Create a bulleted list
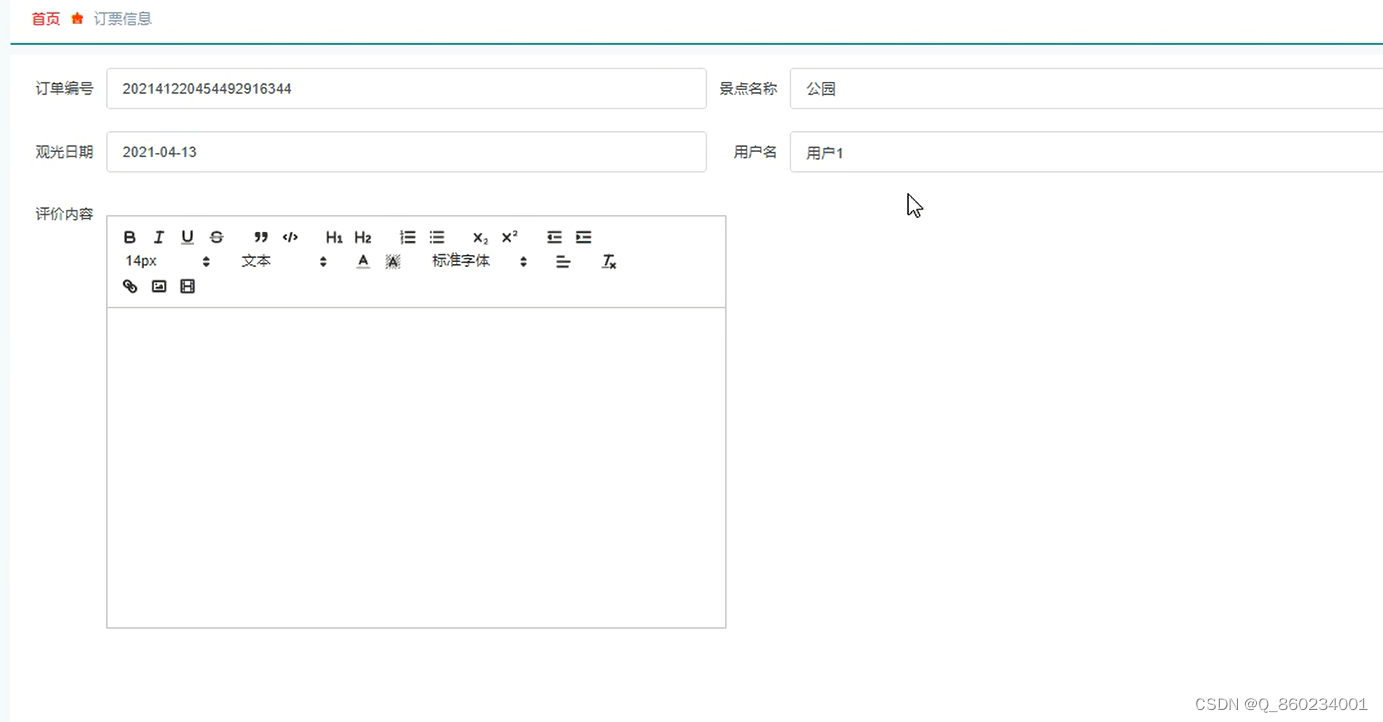The height and width of the screenshot is (722, 1383). pyautogui.click(x=437, y=237)
